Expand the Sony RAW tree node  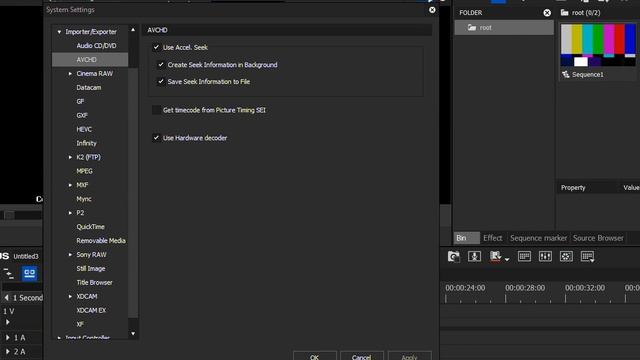click(70, 255)
